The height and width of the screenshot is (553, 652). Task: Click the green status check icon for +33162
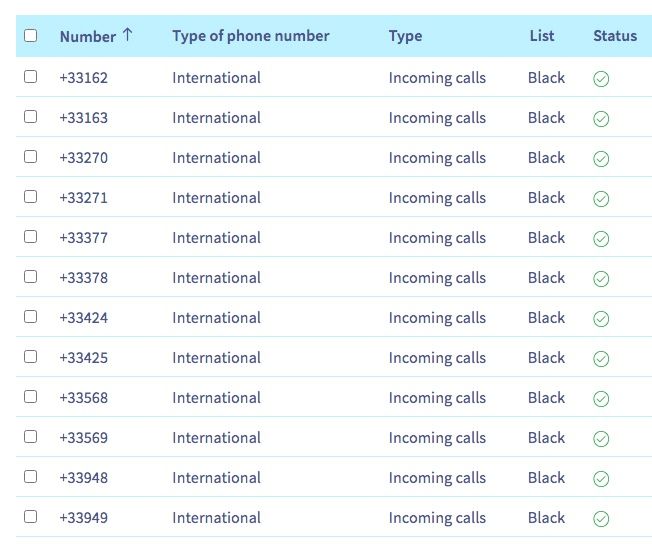(601, 79)
